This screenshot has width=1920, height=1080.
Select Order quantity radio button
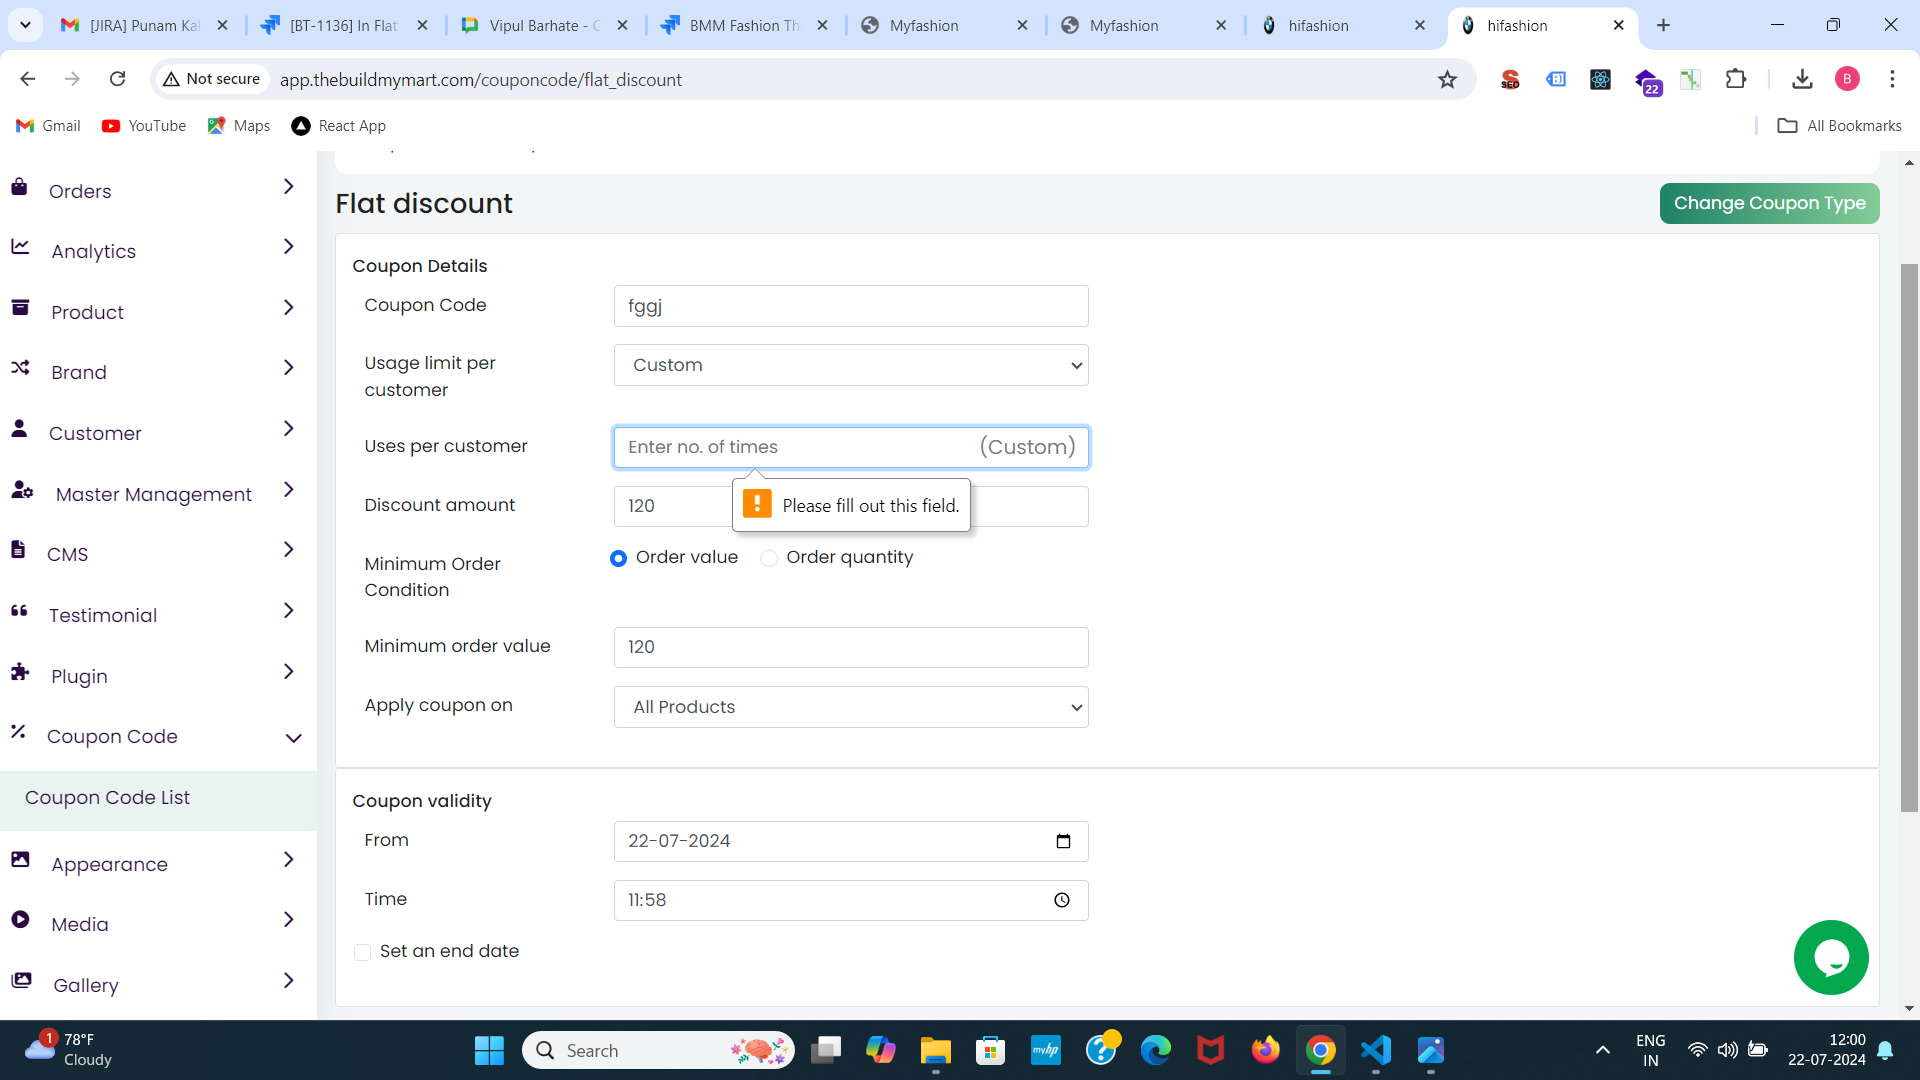[x=769, y=558]
